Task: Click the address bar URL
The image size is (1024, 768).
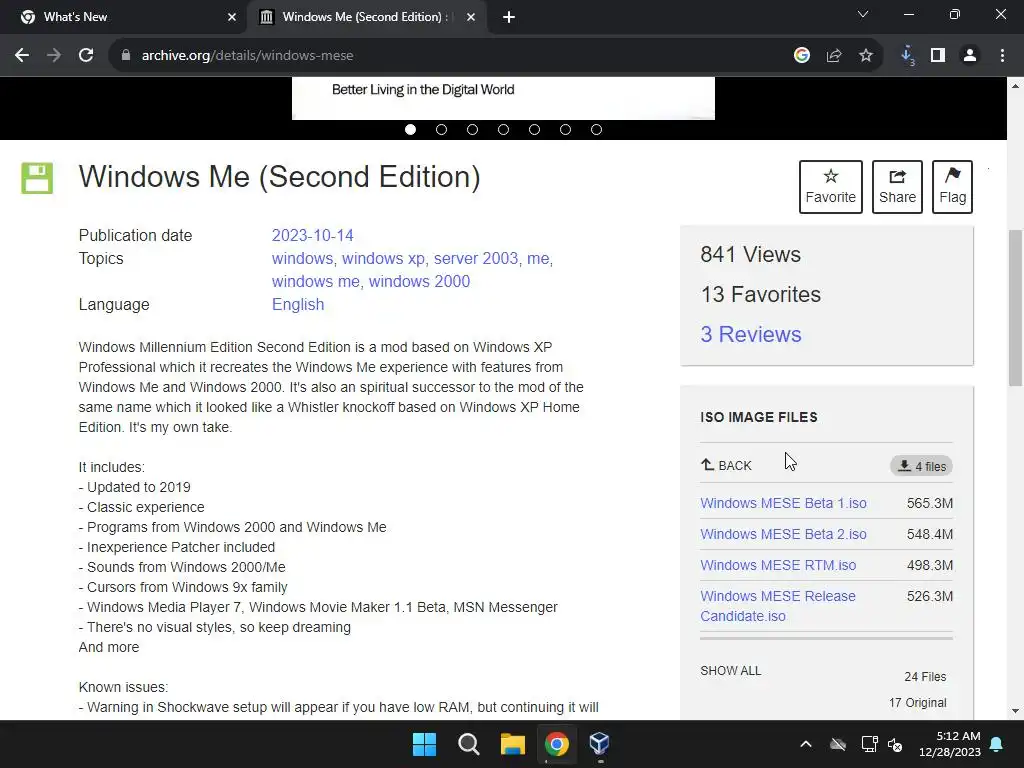Action: point(248,56)
